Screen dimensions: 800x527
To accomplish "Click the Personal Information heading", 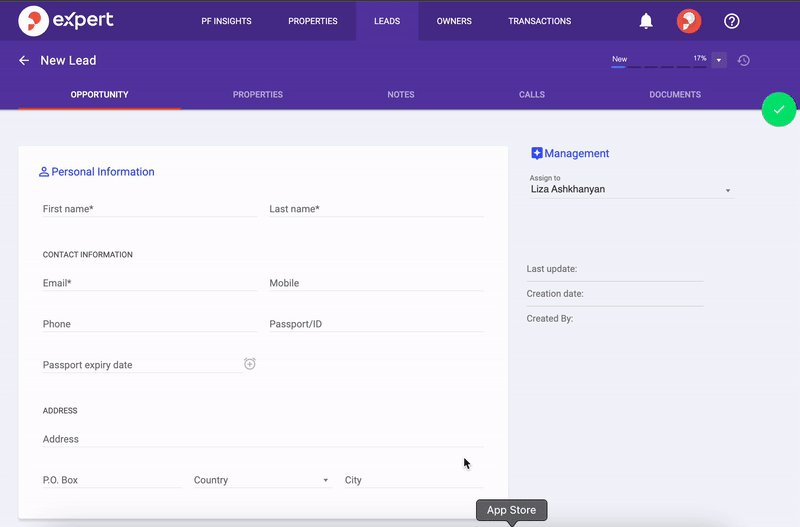I will pos(103,172).
